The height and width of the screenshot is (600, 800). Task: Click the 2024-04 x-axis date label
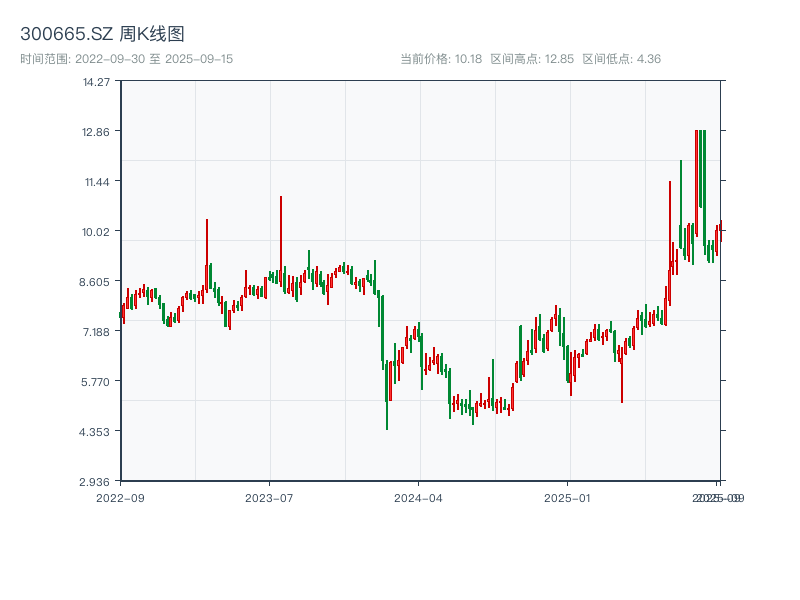(419, 497)
